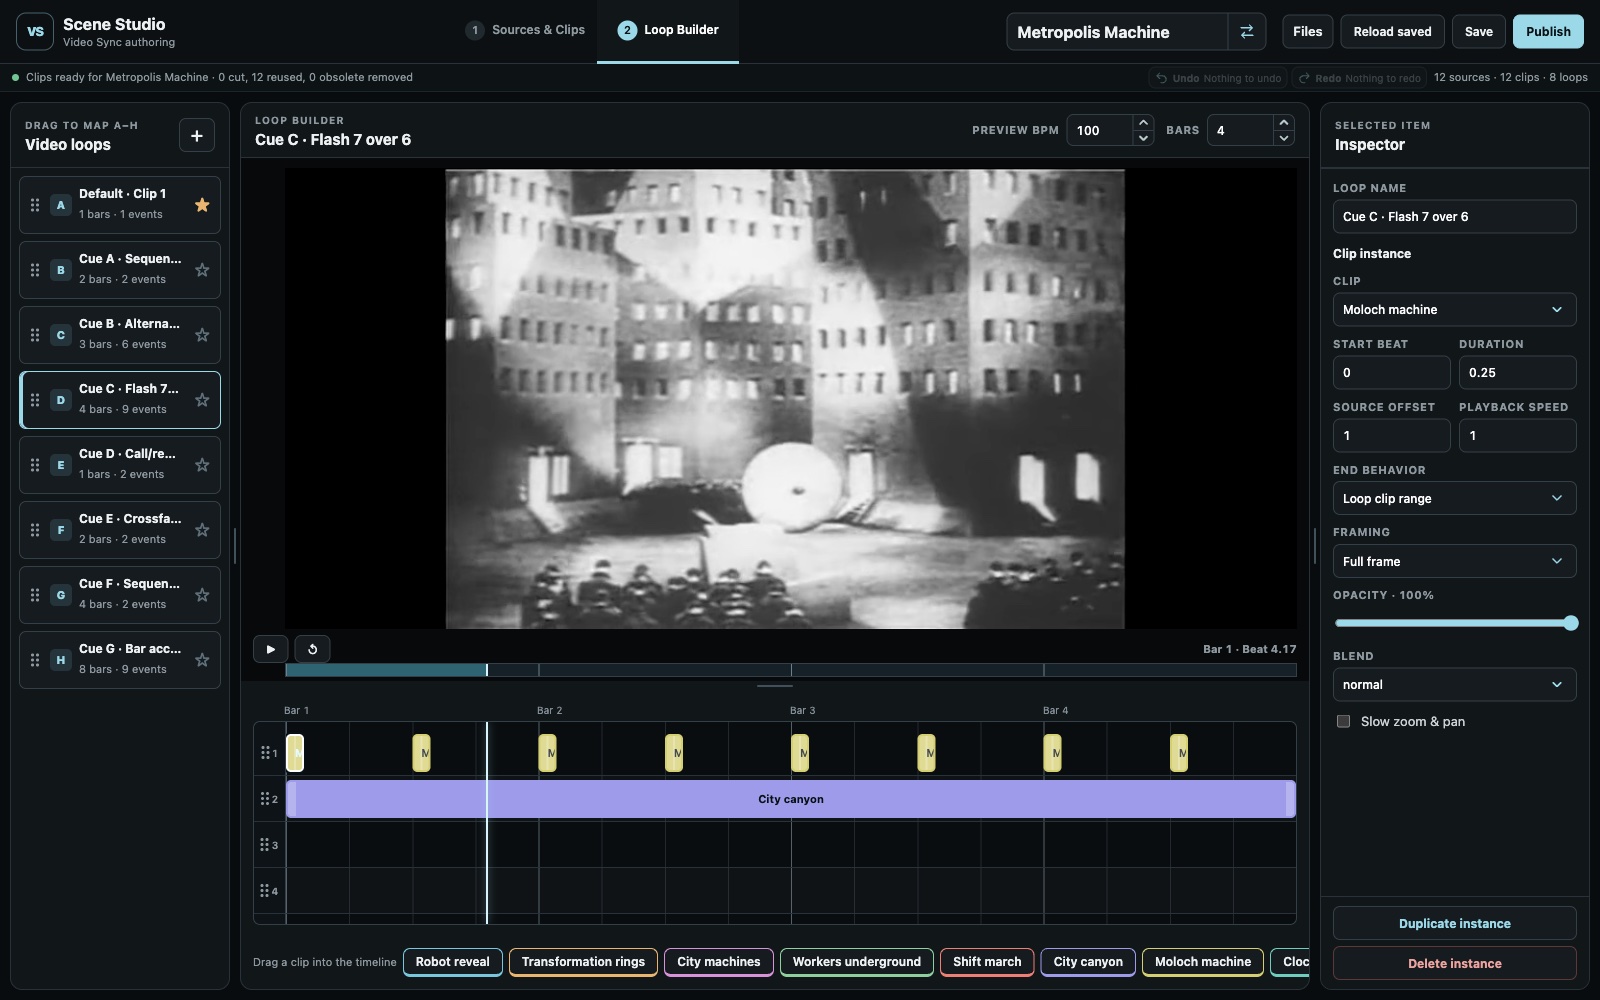The image size is (1600, 1000).
Task: Click Delete instance
Action: (x=1454, y=963)
